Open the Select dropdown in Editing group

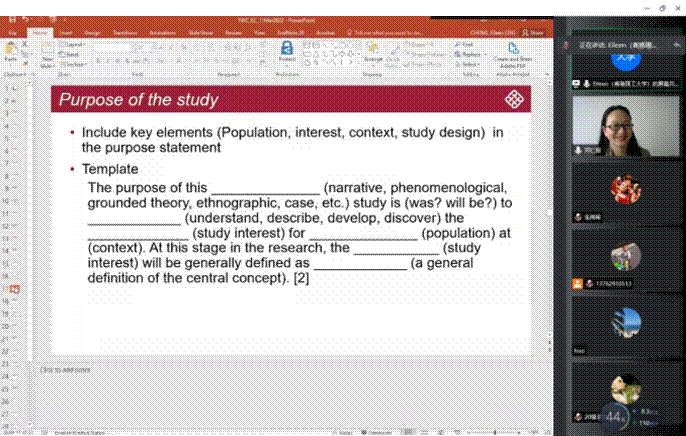pyautogui.click(x=469, y=63)
